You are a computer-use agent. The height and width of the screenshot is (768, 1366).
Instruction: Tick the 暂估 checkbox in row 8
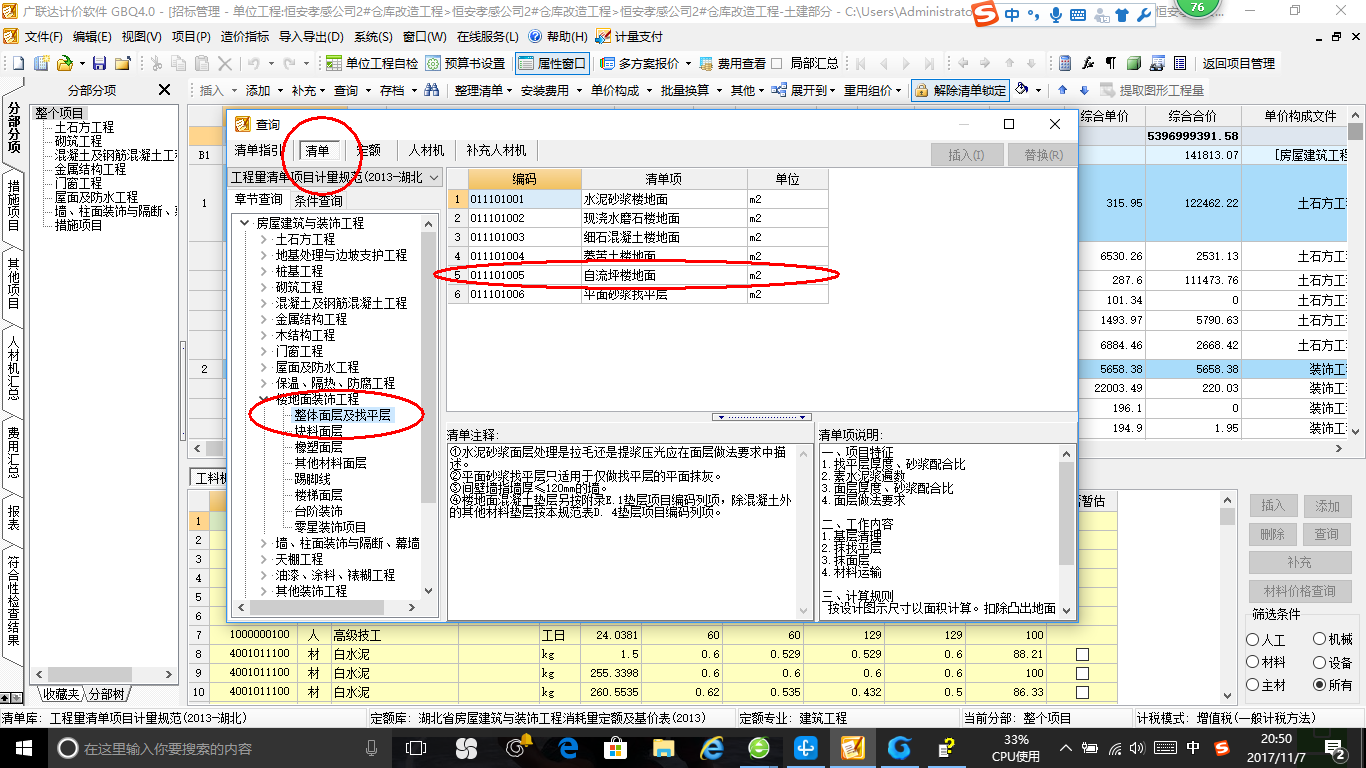click(x=1082, y=654)
